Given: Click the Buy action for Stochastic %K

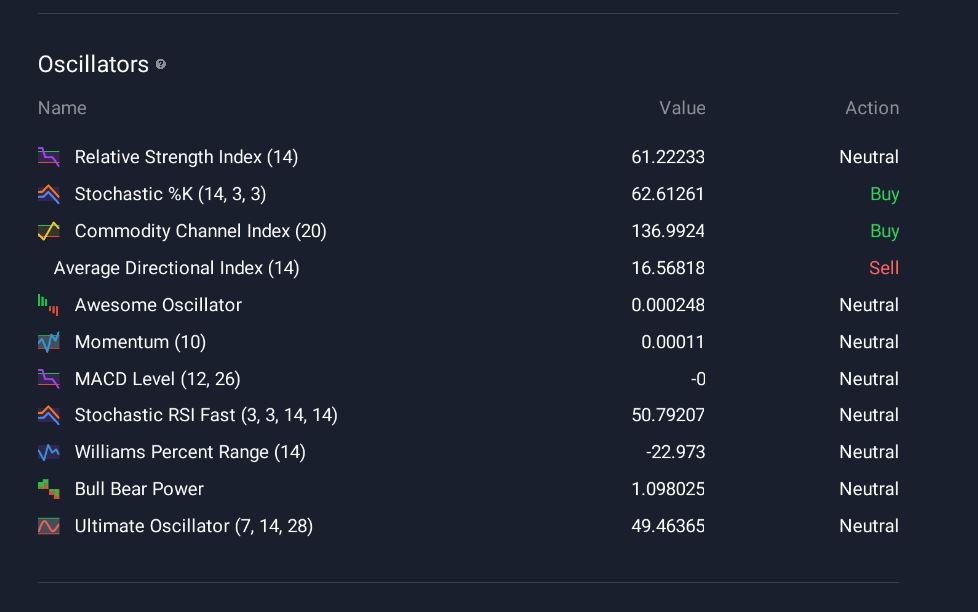Looking at the screenshot, I should pyautogui.click(x=884, y=194).
